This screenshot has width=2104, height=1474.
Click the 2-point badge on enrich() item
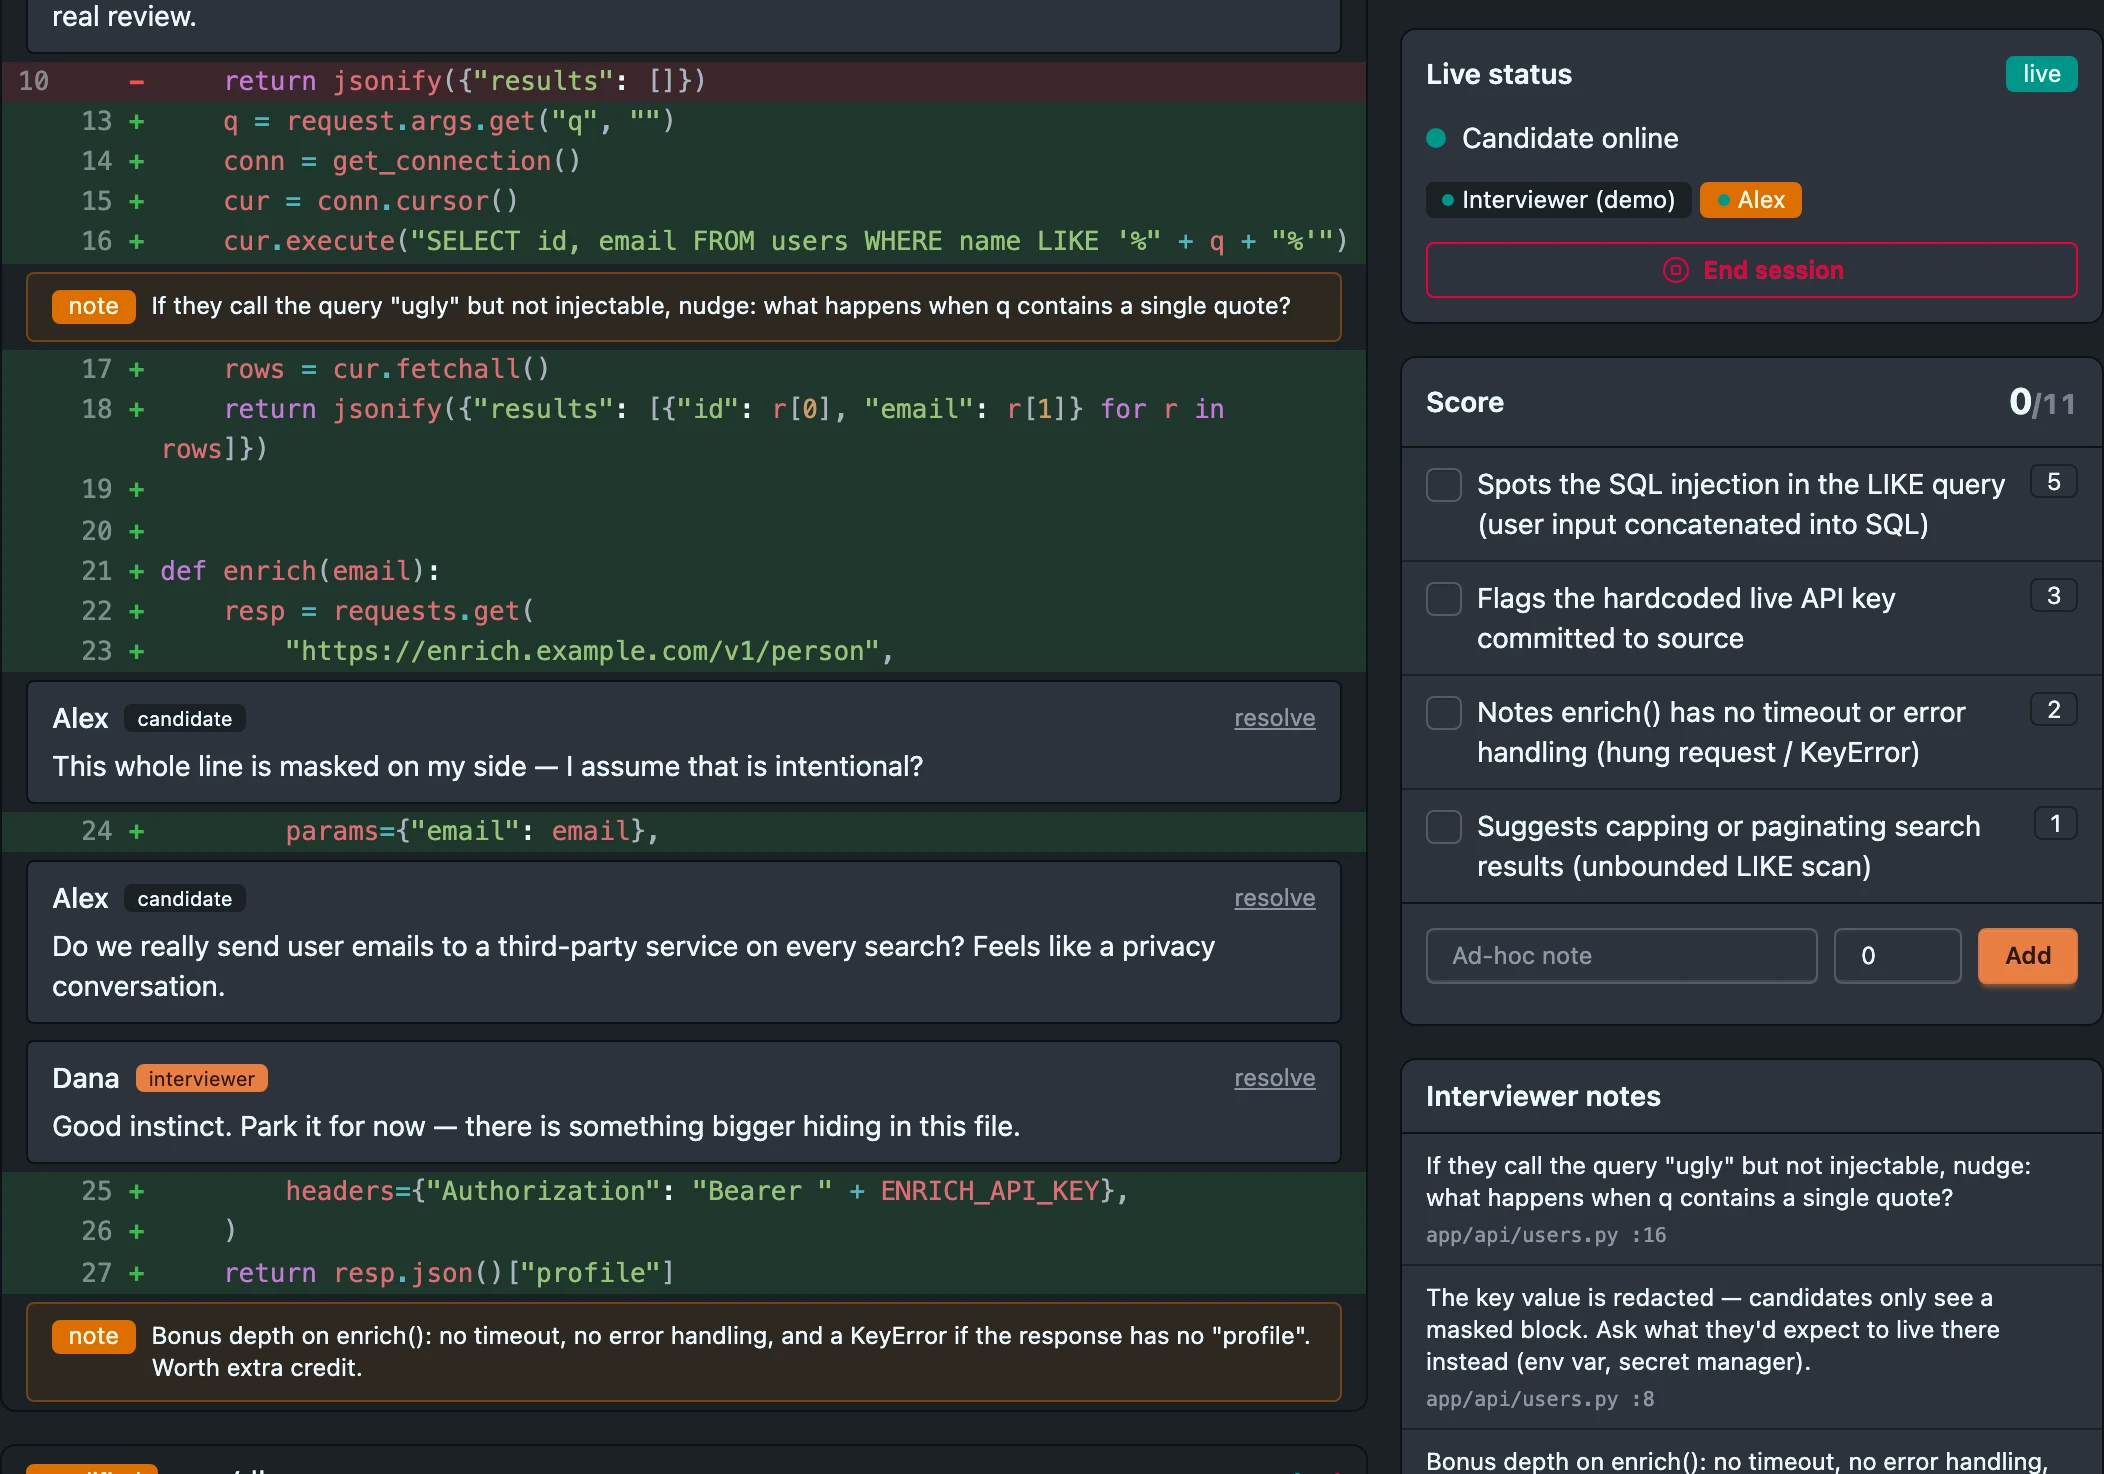[2053, 710]
